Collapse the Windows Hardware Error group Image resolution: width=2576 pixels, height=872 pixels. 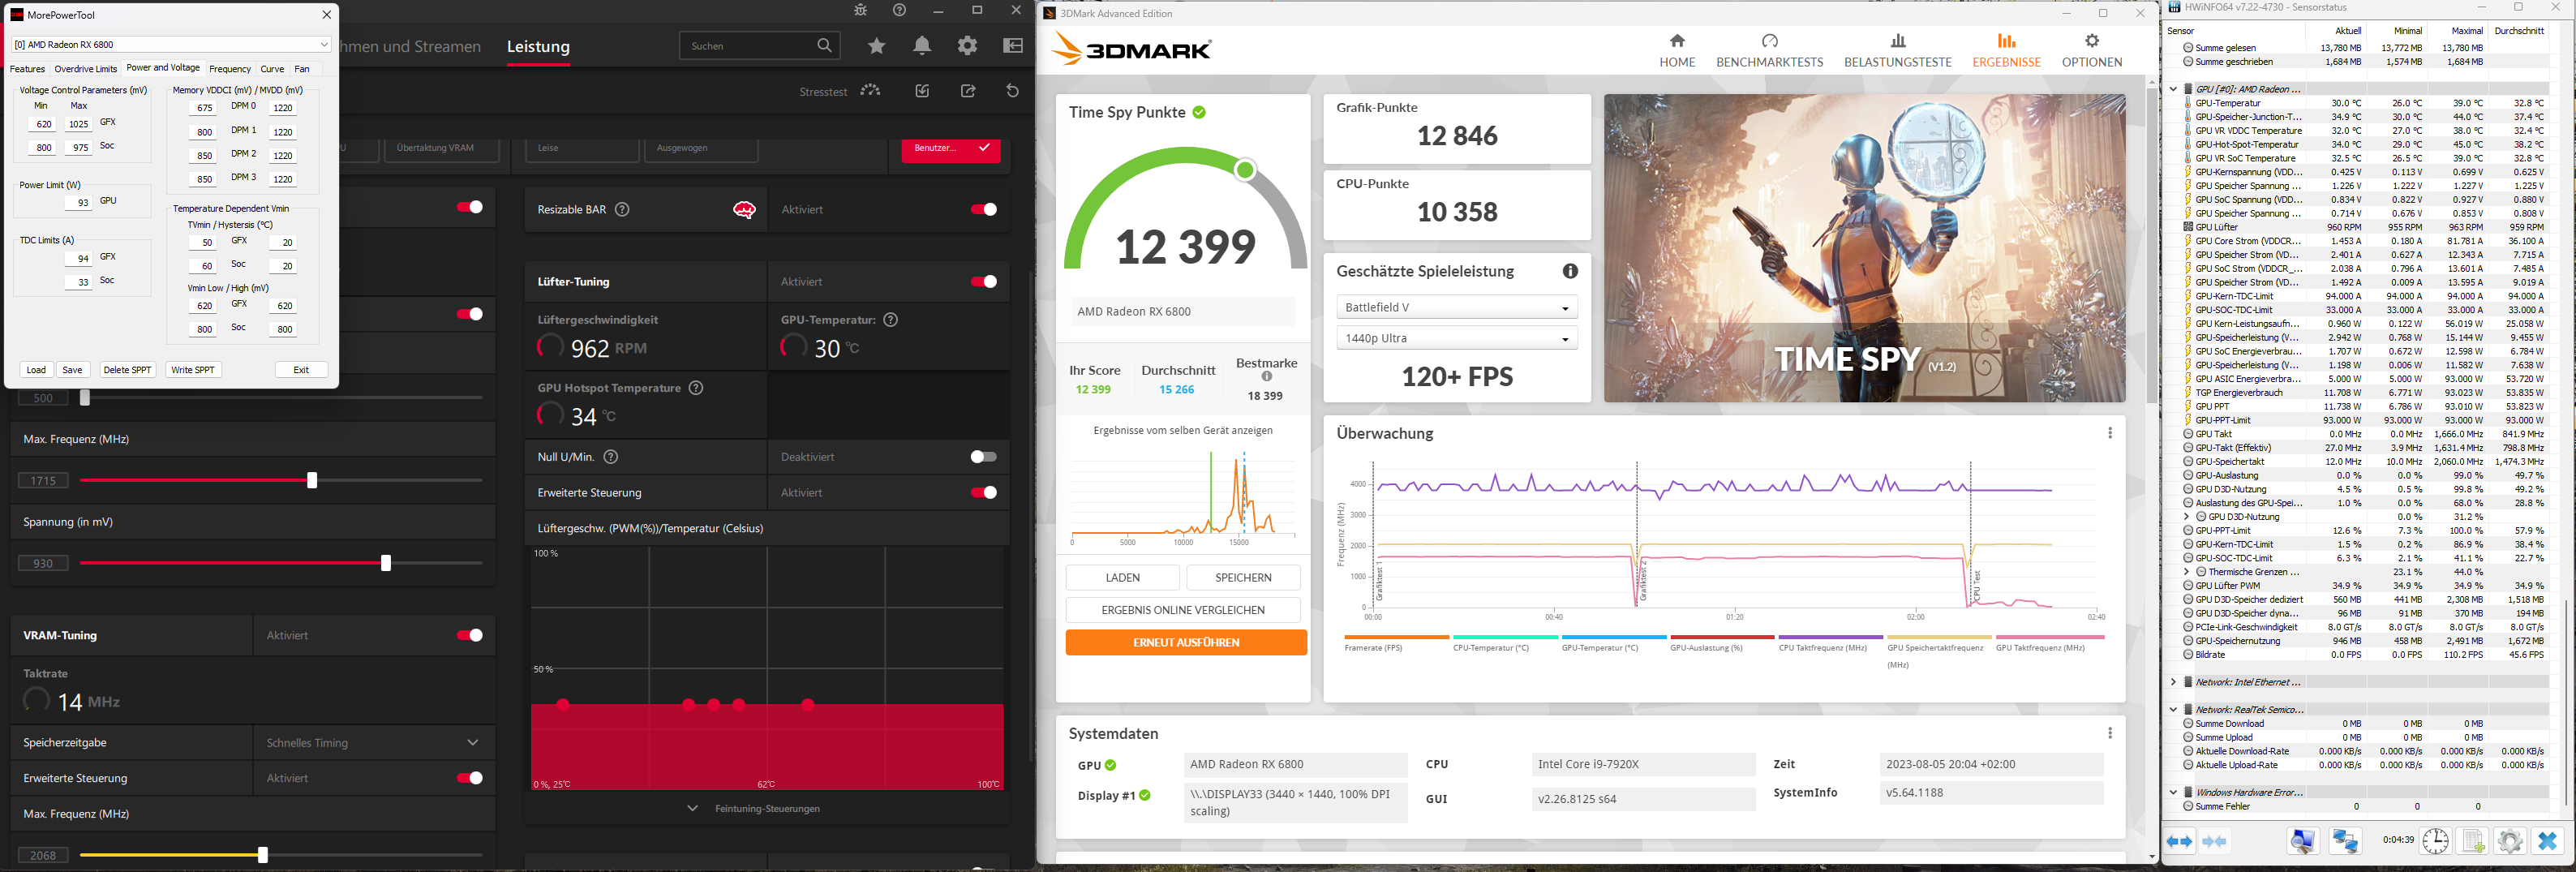[2174, 792]
